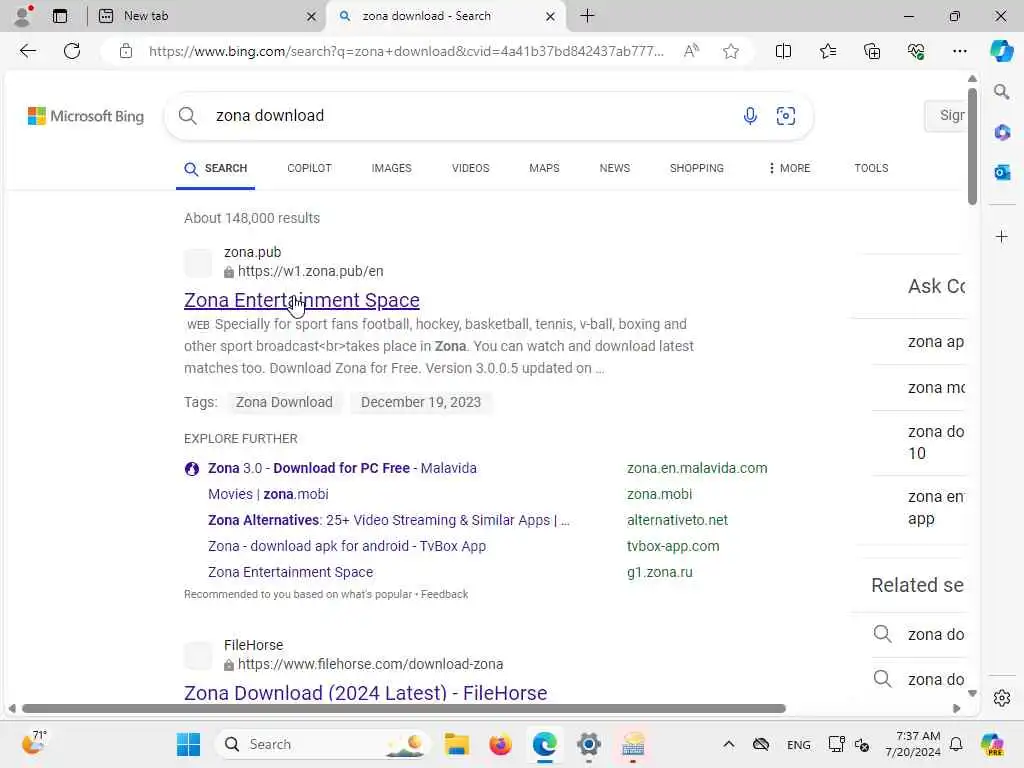Open Zona download apk TvBox link
The width and height of the screenshot is (1024, 768).
[347, 546]
